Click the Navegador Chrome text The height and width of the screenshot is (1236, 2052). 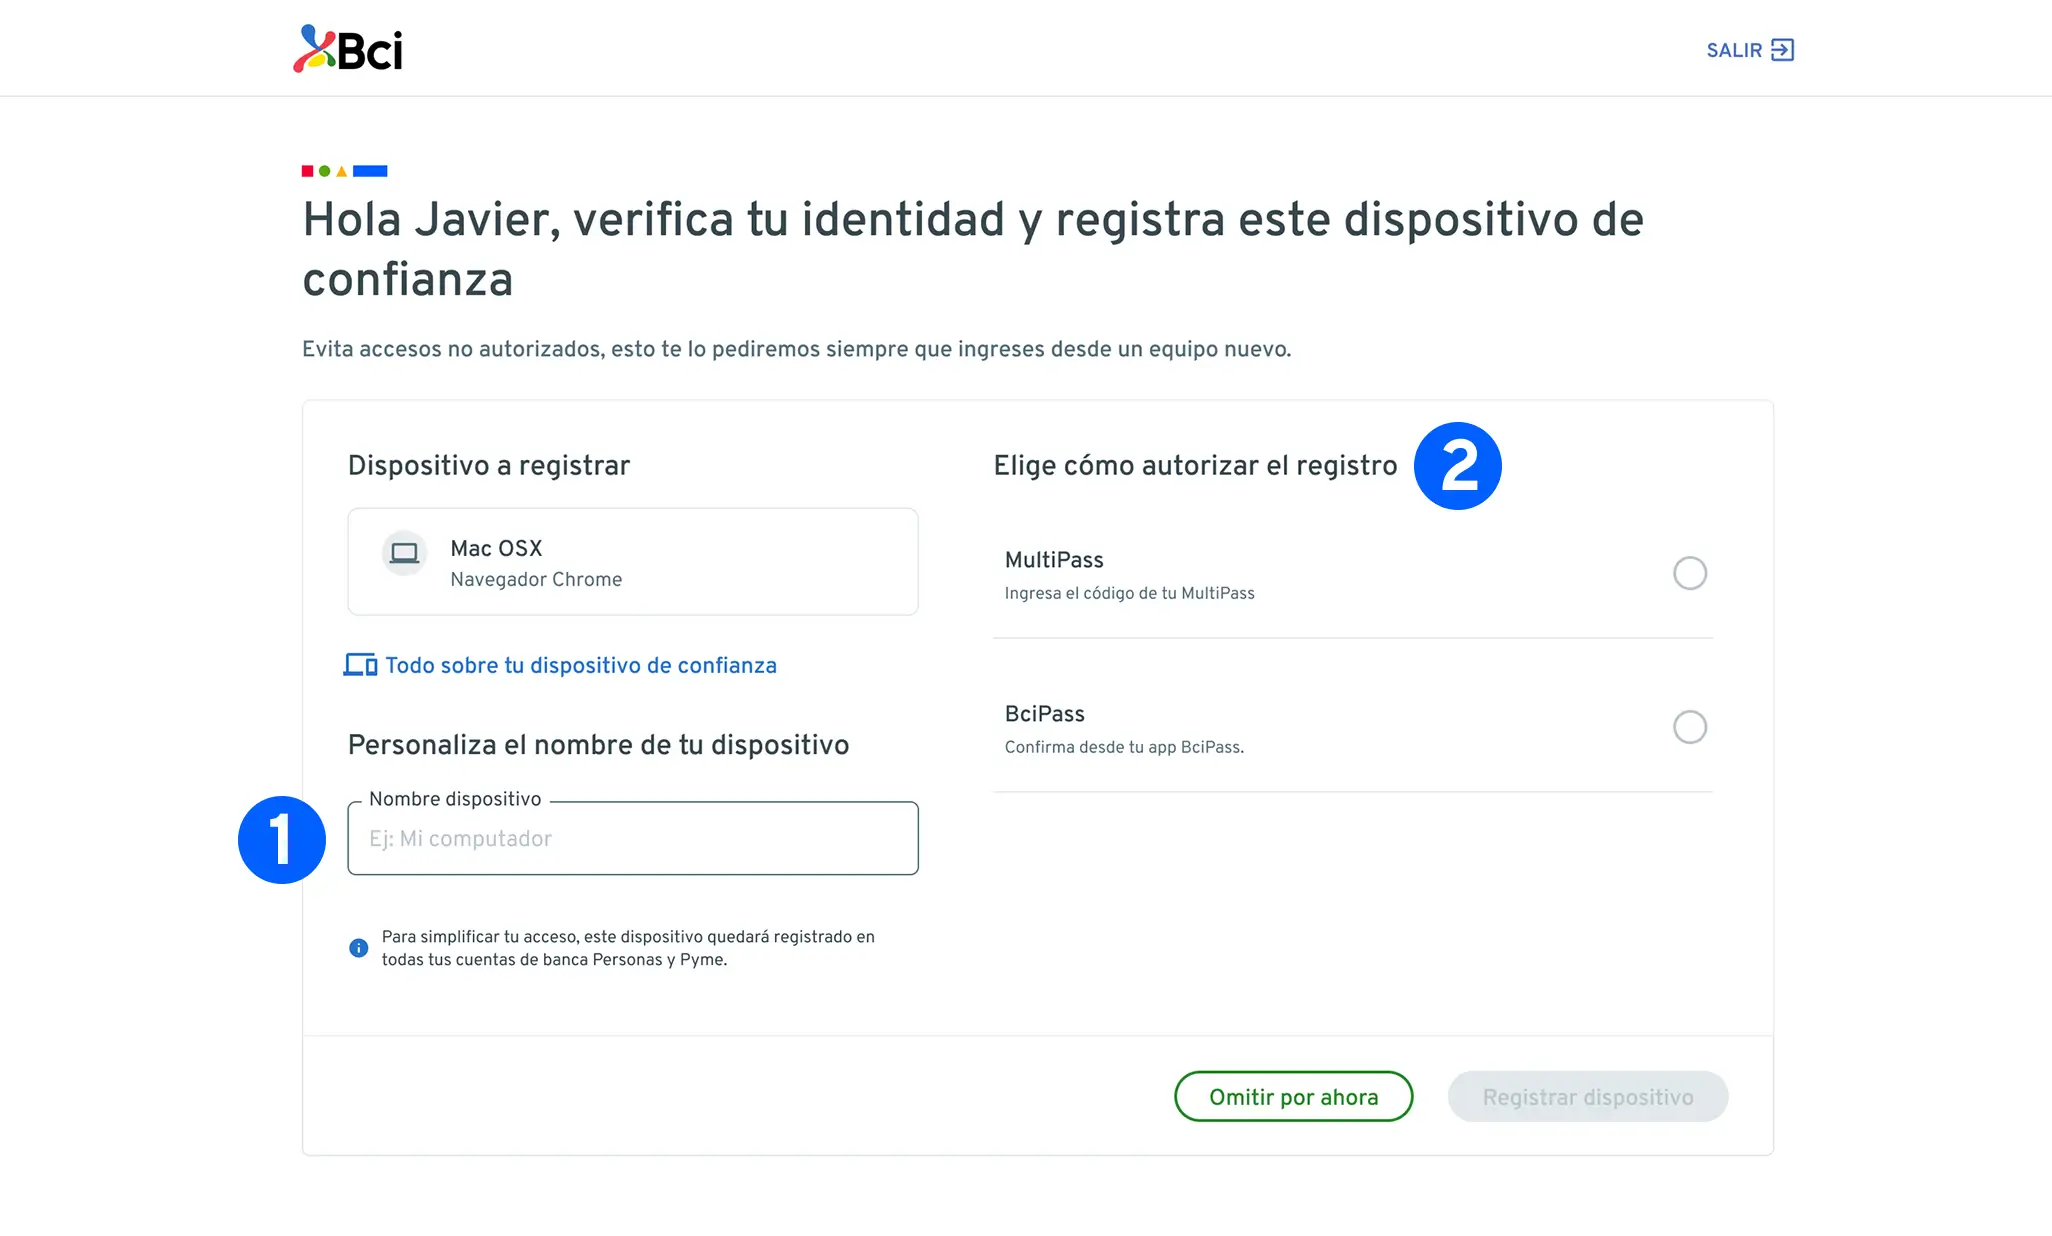pyautogui.click(x=536, y=580)
